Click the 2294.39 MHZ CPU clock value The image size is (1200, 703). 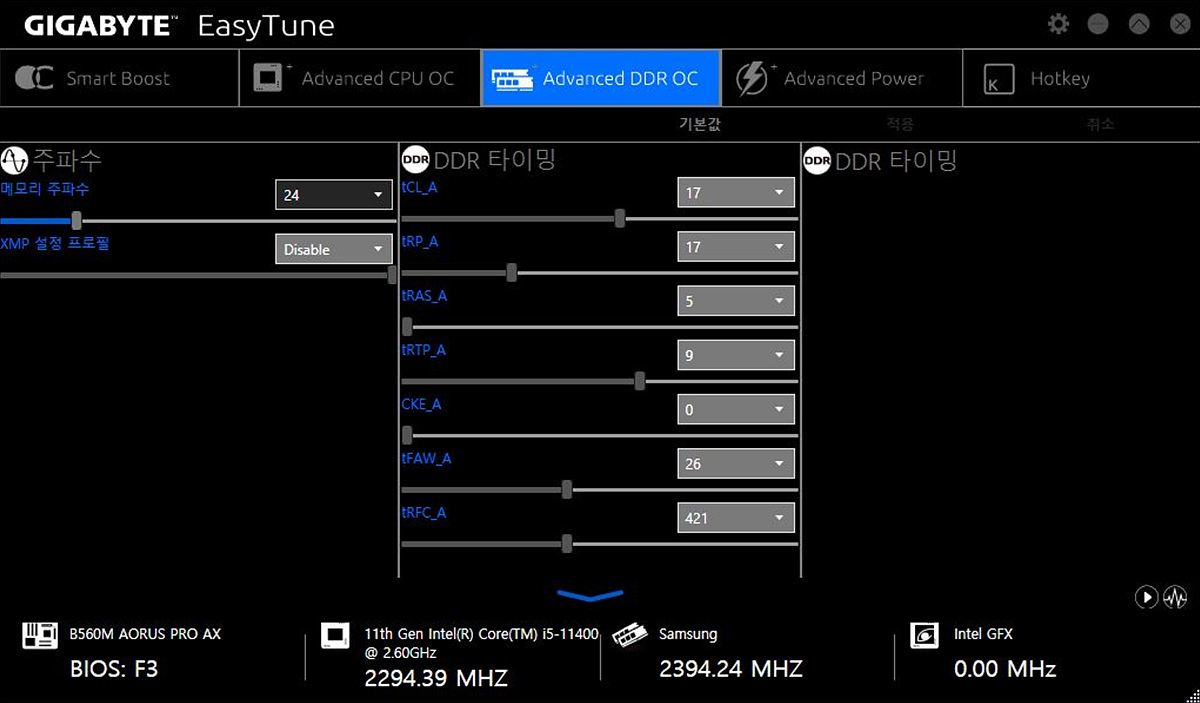point(436,678)
